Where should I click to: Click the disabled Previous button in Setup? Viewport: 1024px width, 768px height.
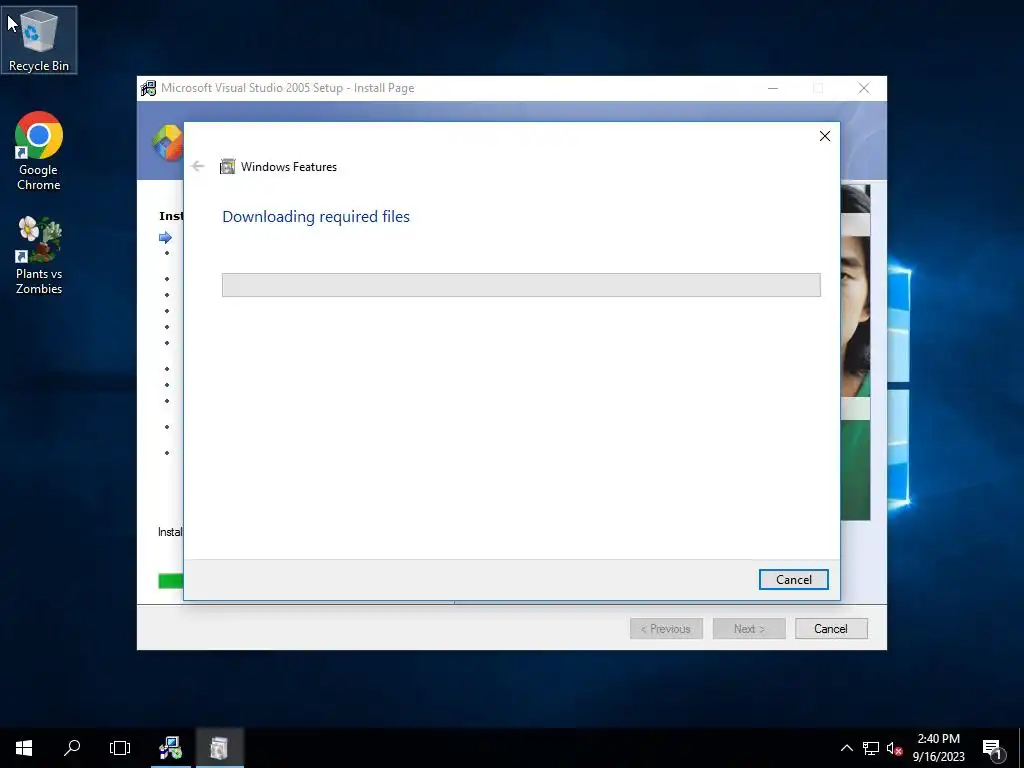666,628
